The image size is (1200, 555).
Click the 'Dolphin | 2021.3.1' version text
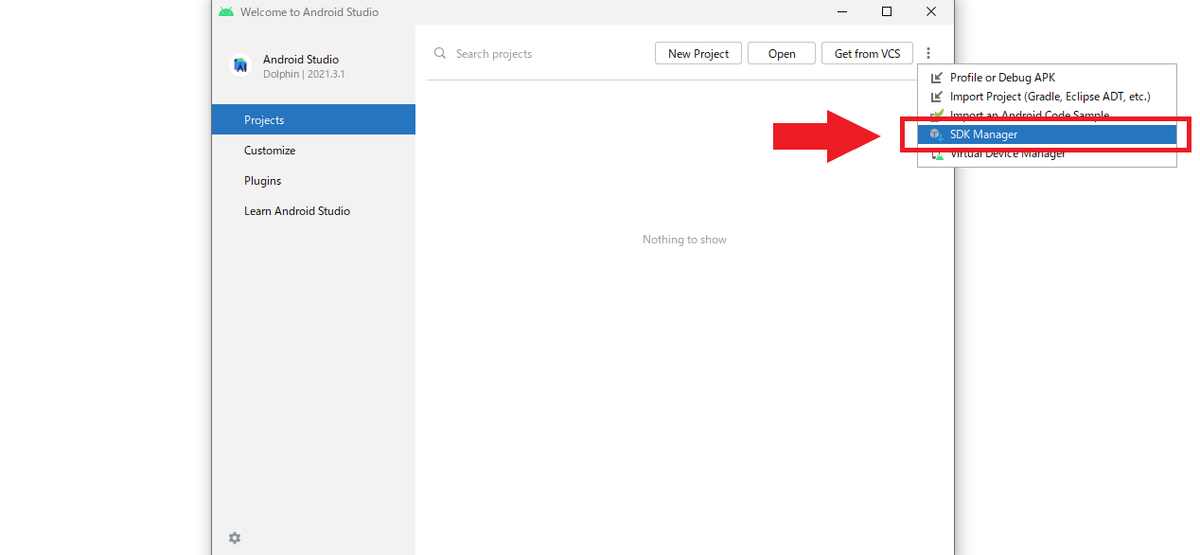[x=304, y=74]
